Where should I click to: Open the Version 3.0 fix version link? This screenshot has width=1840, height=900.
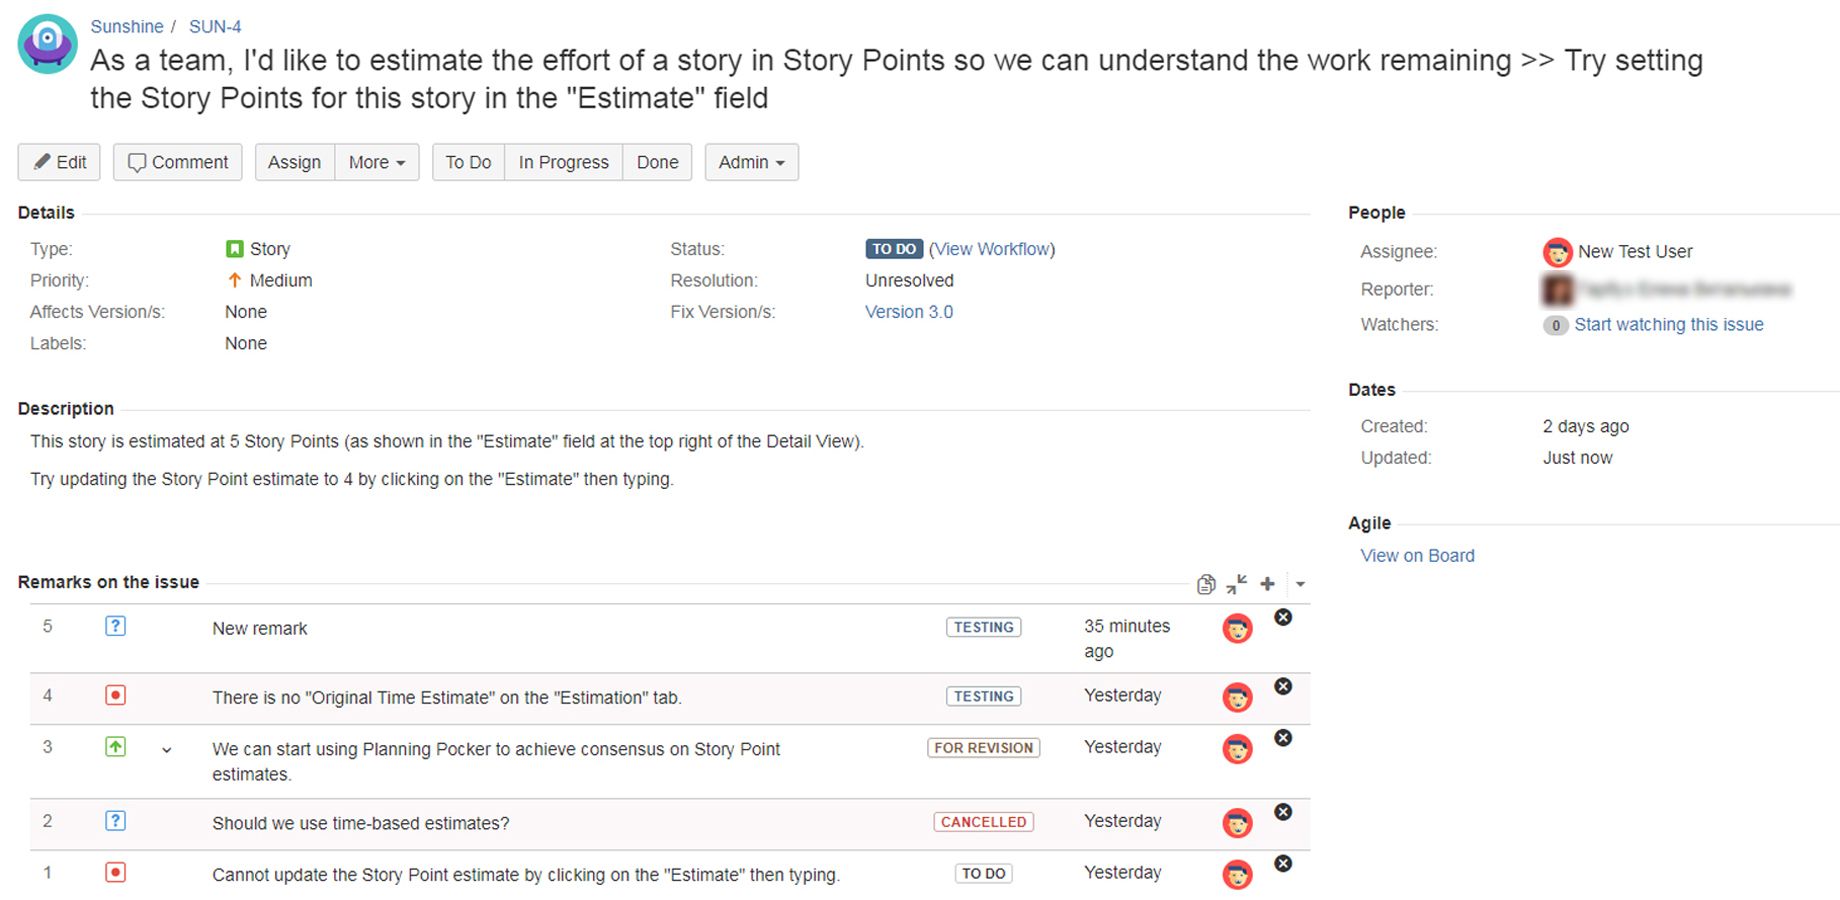pos(909,312)
